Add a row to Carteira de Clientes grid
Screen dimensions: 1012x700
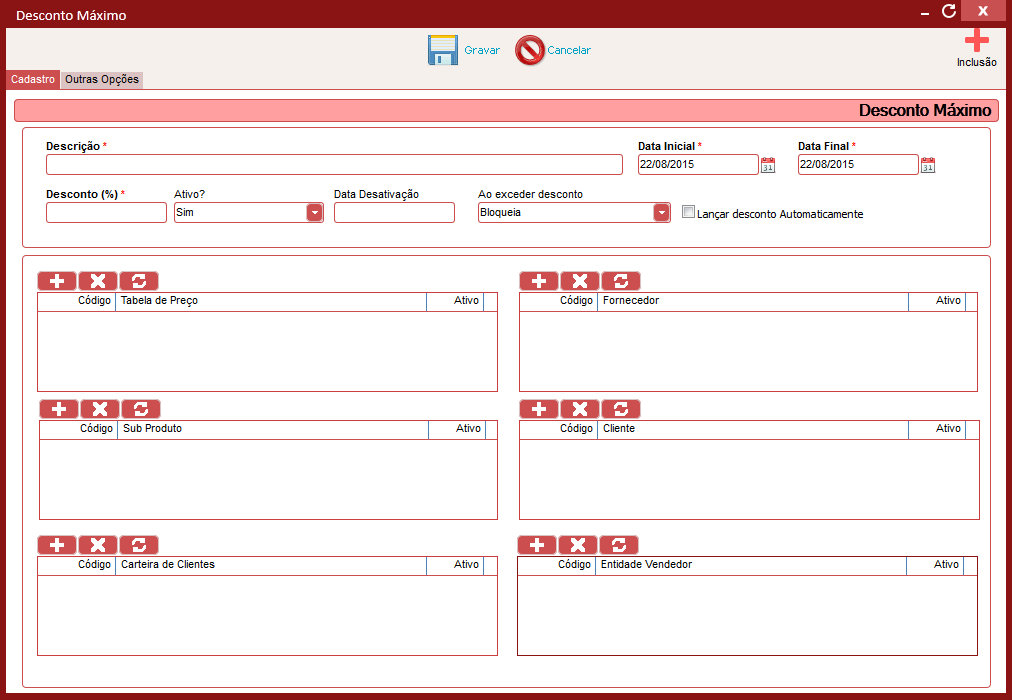(57, 545)
